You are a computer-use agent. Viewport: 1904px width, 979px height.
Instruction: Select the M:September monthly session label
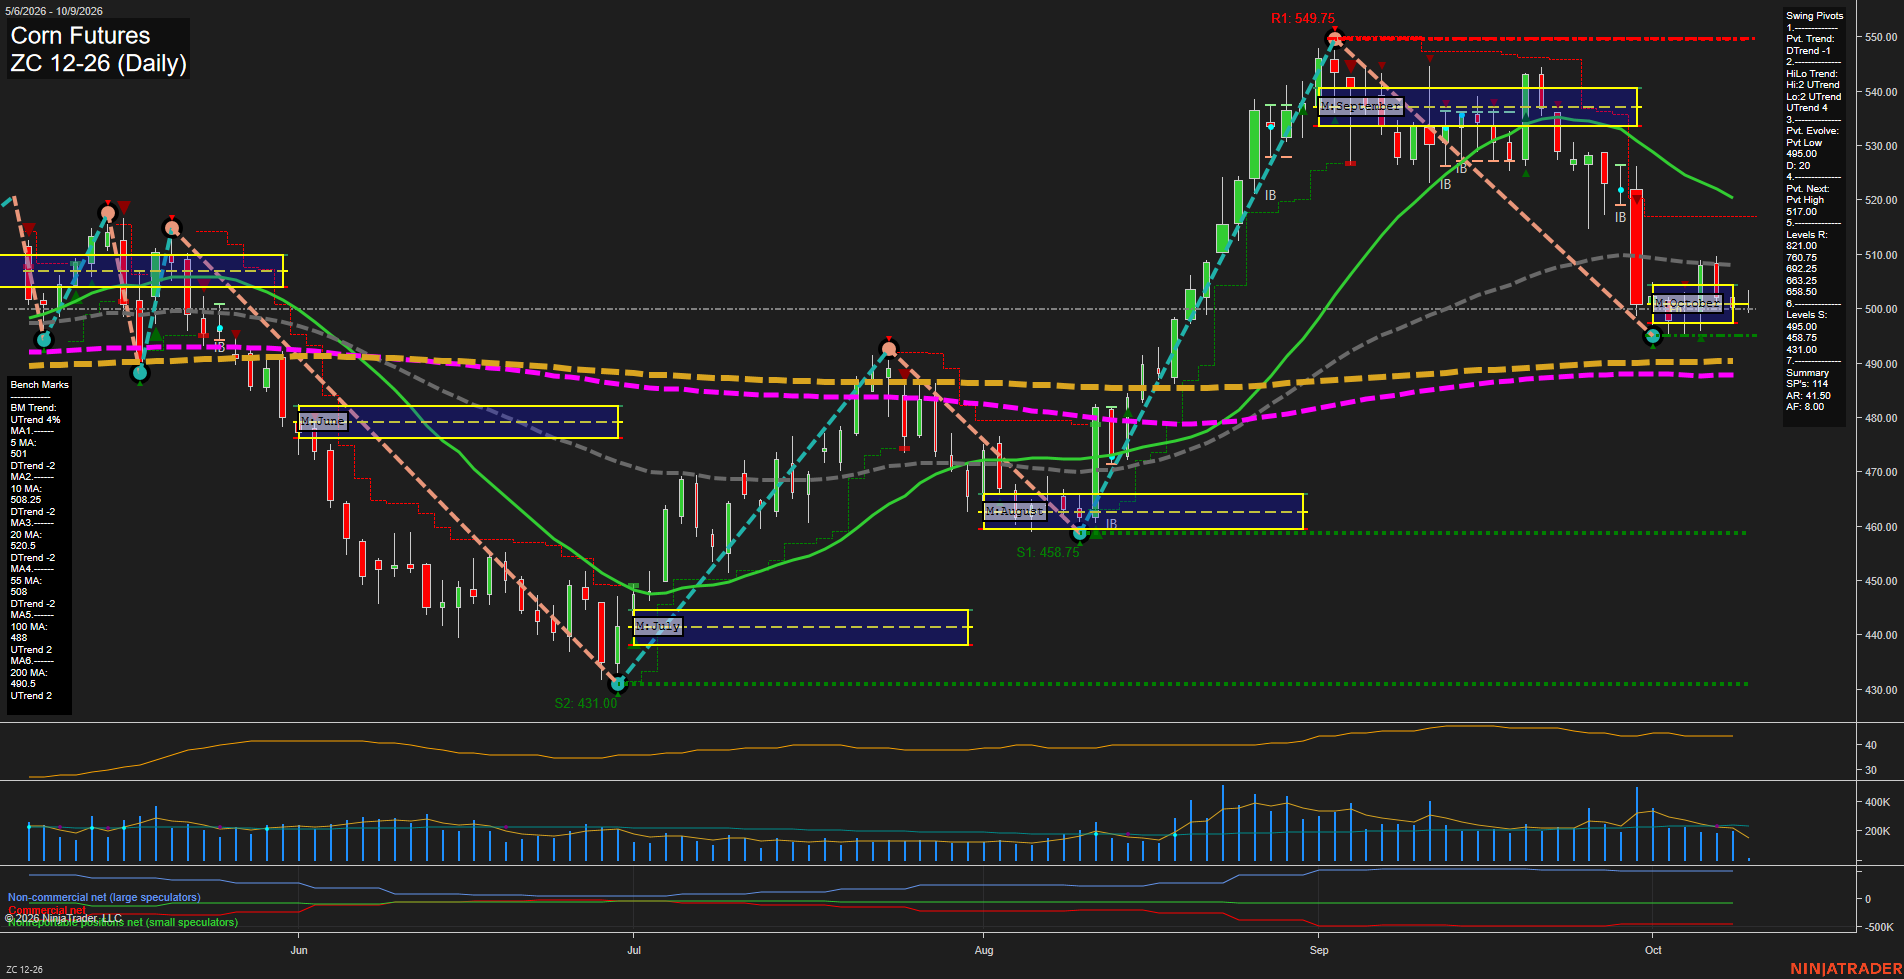click(x=1360, y=106)
